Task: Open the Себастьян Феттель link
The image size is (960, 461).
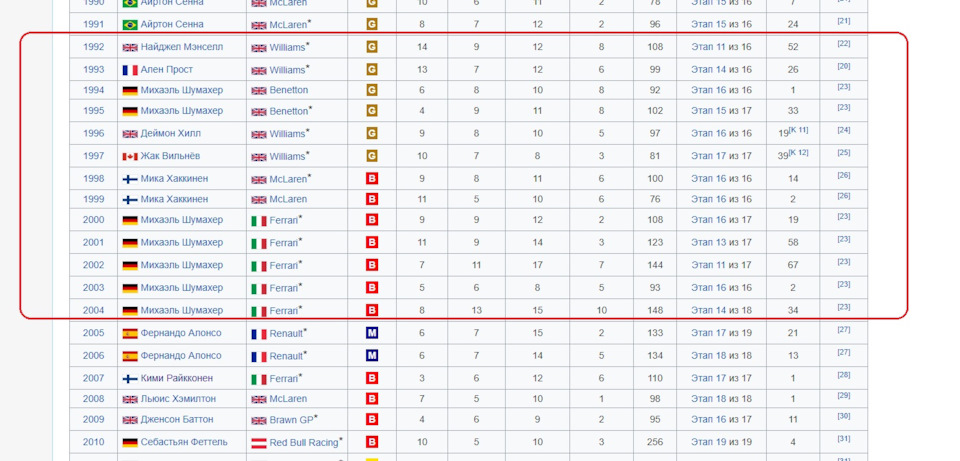Action: coord(184,442)
